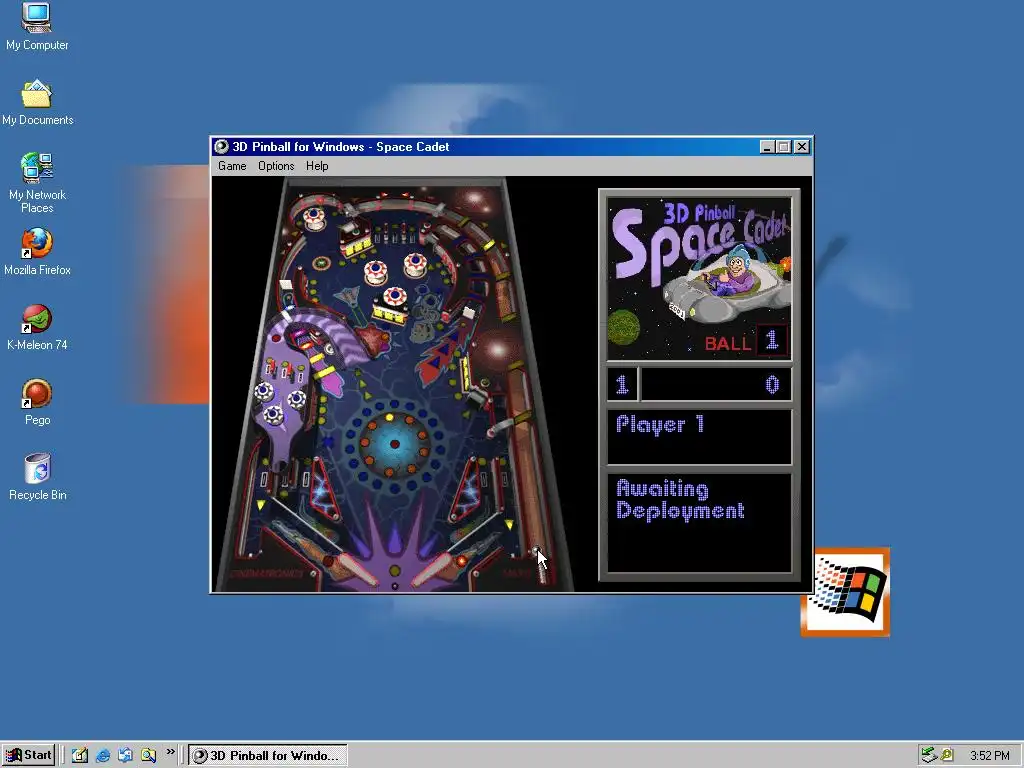Screen dimensions: 1024x768
Task: Click the Space Cadet logo artwork
Action: pos(699,279)
